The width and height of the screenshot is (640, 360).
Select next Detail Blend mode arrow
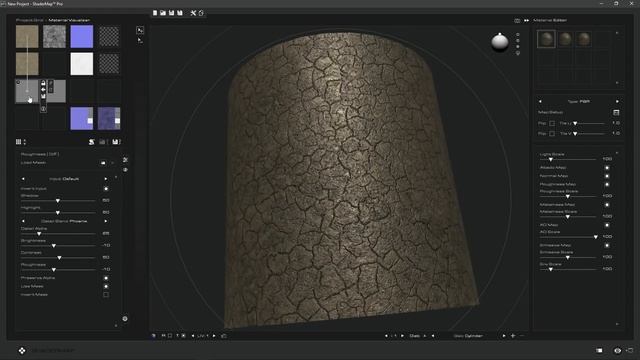(x=106, y=221)
